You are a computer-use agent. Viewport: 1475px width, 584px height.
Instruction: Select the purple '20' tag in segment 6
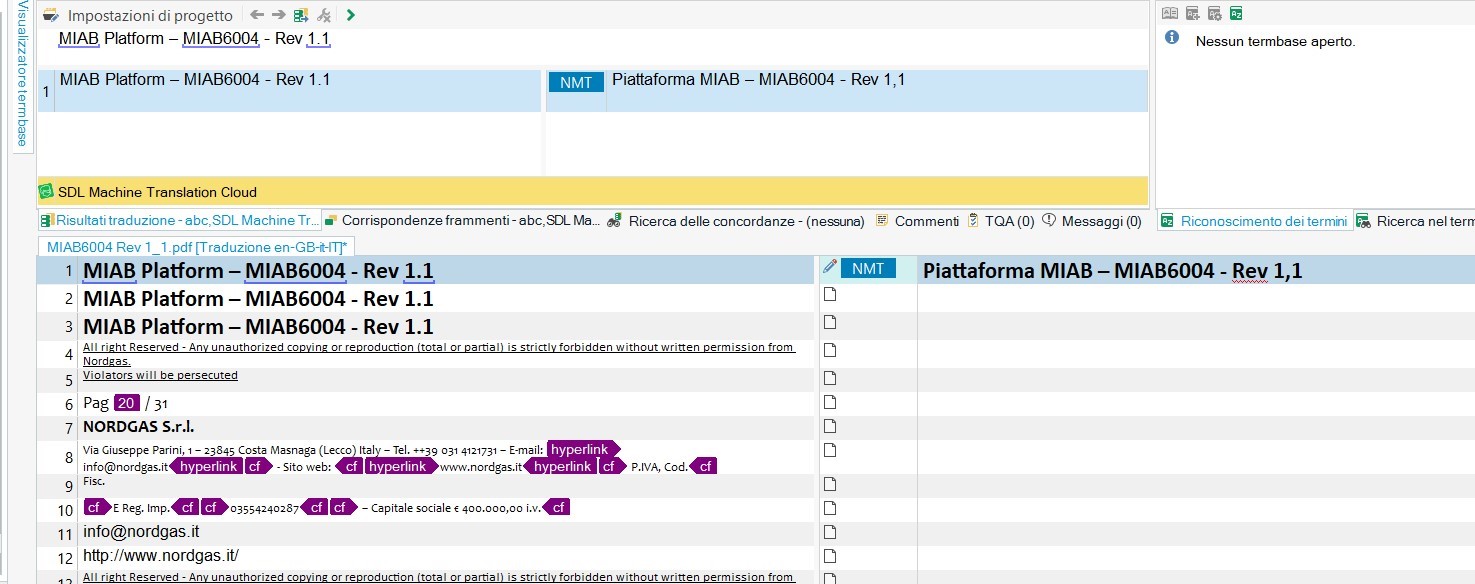126,403
